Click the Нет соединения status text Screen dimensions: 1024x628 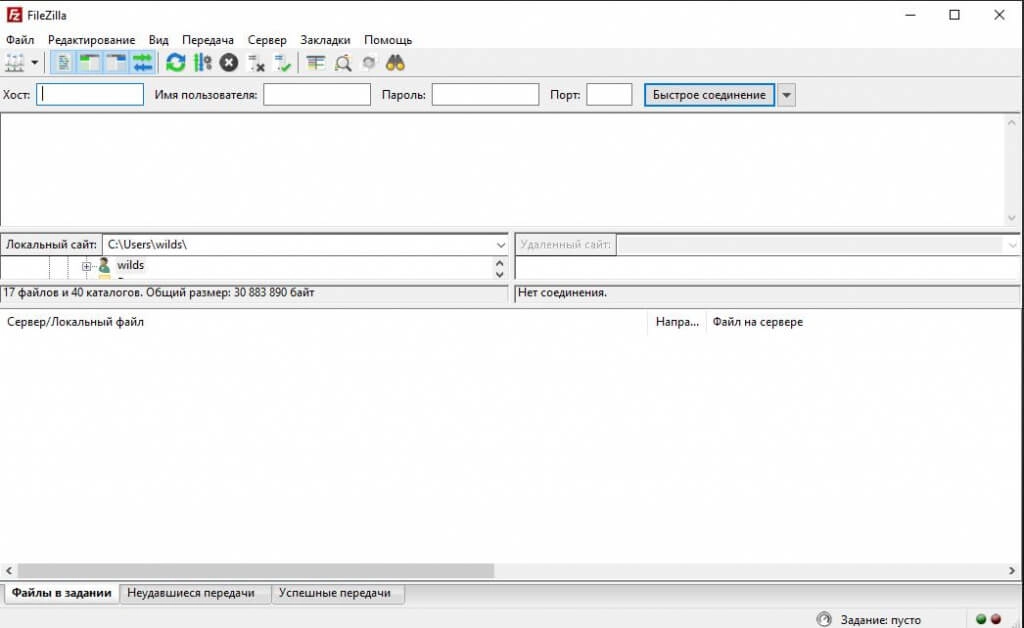pos(562,292)
